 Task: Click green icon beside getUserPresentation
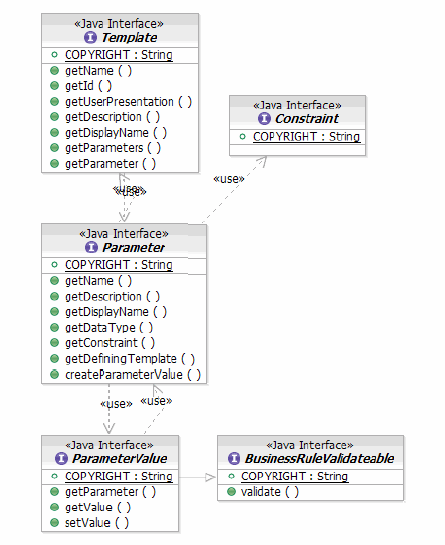(x=54, y=101)
